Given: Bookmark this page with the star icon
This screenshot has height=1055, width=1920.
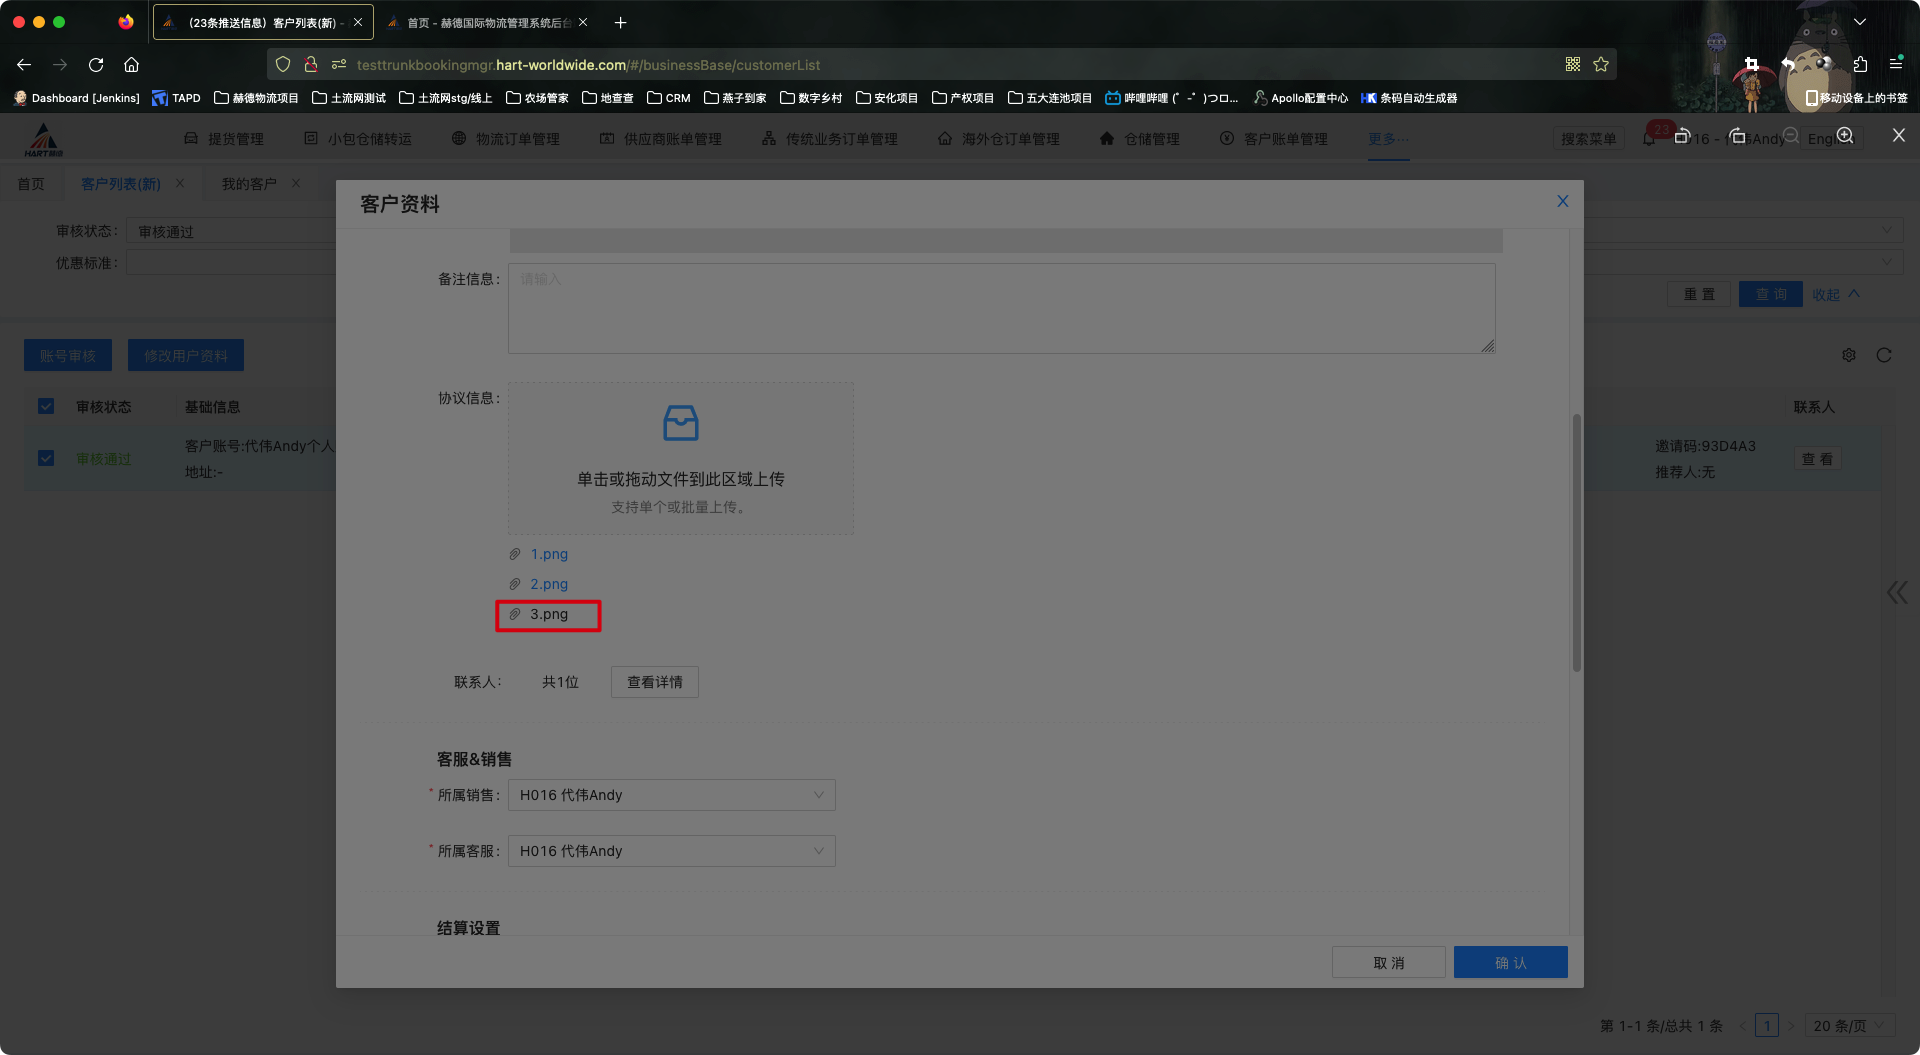Looking at the screenshot, I should [1601, 65].
